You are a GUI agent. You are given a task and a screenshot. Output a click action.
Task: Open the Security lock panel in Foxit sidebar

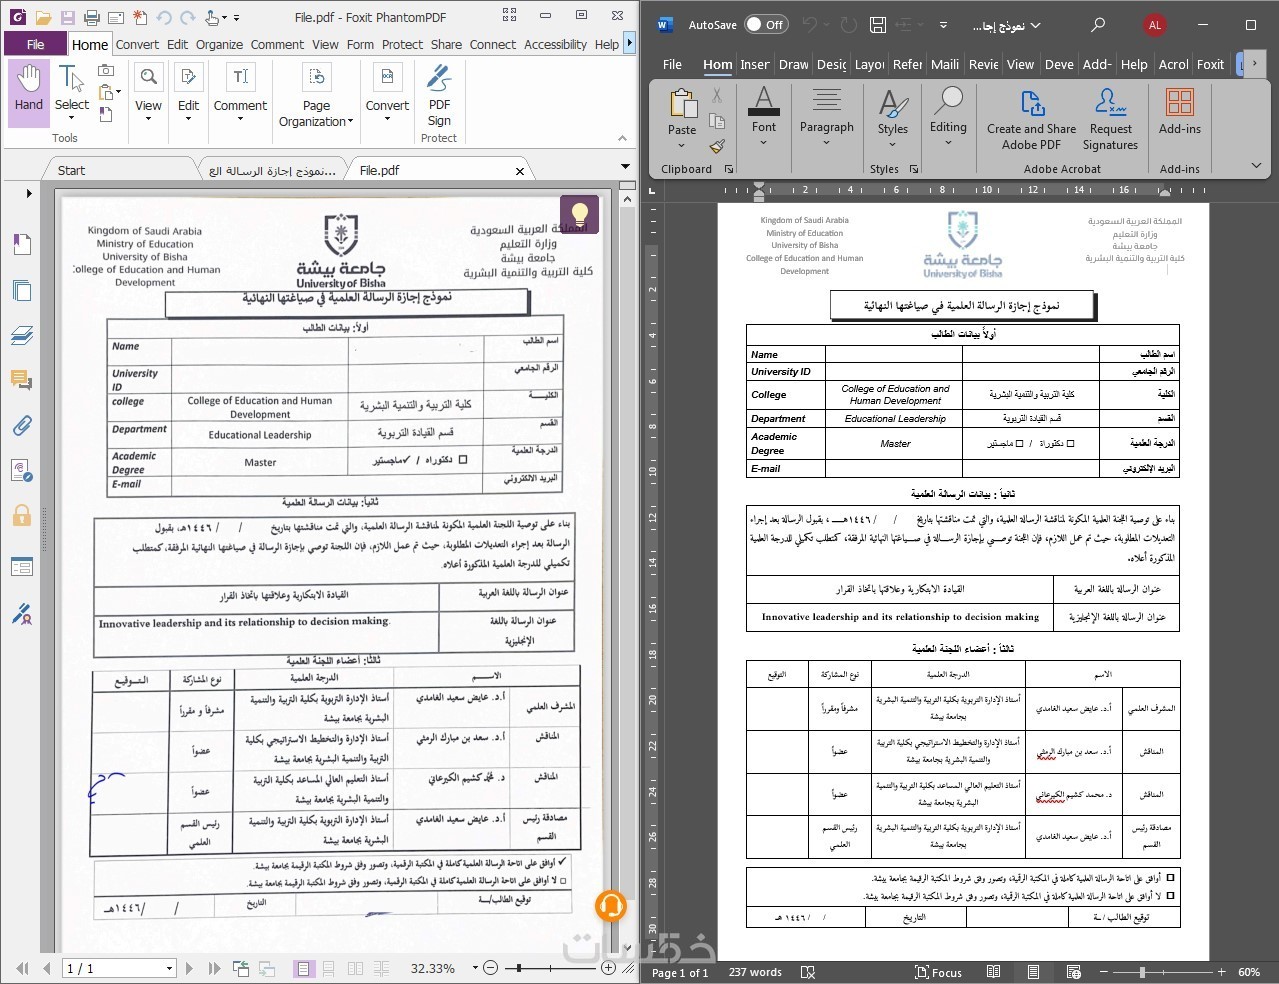[22, 516]
